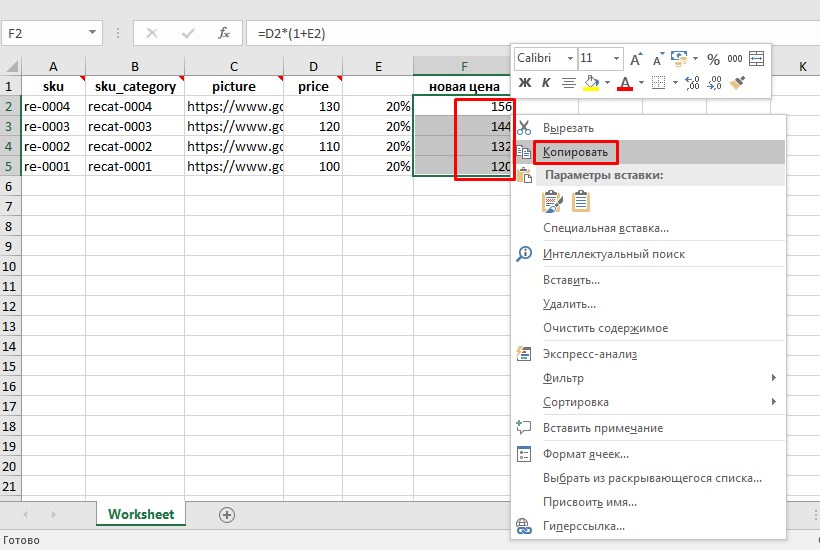Select row 10 header
The height and width of the screenshot is (550, 820).
(10, 267)
